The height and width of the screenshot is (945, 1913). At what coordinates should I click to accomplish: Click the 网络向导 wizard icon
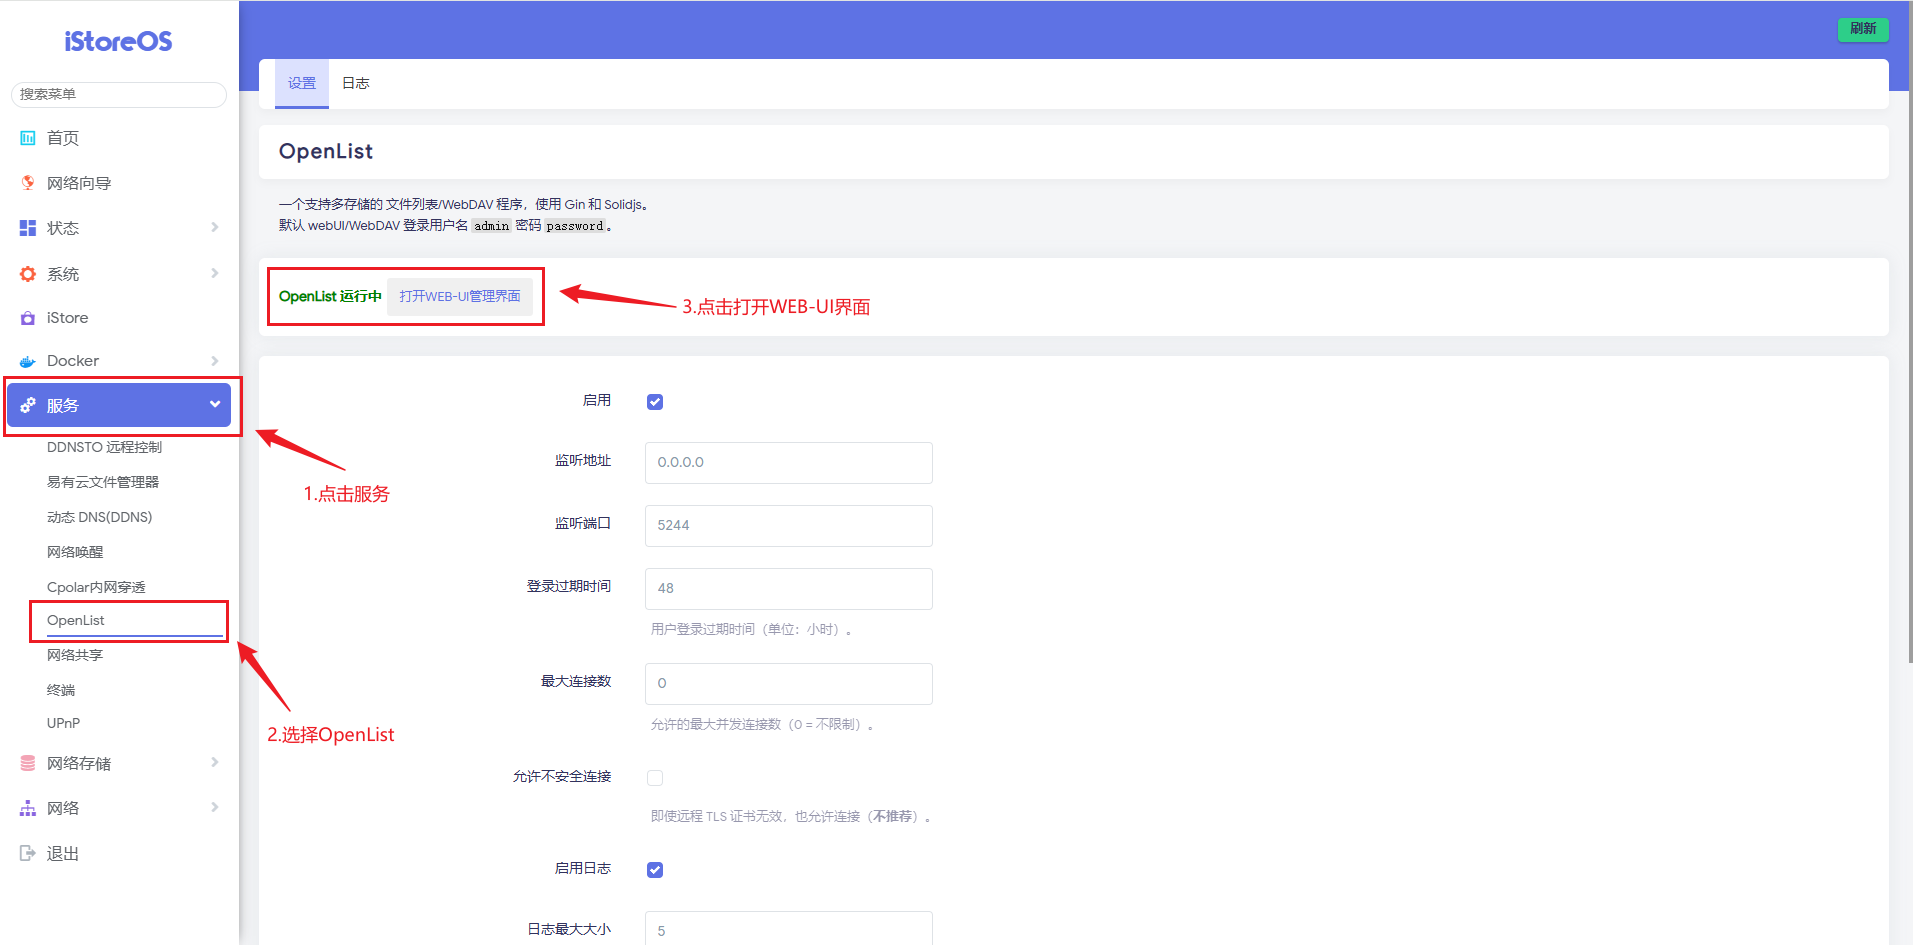pyautogui.click(x=28, y=183)
